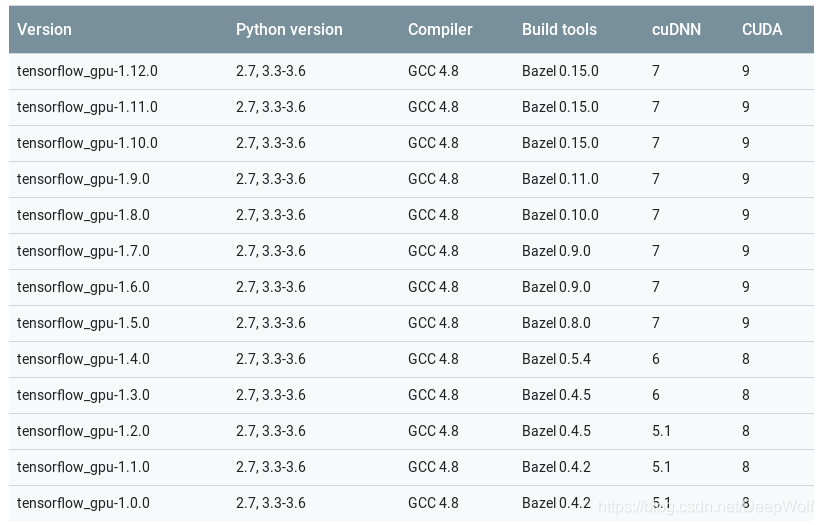Click CUDA value 8 in the 1.3.0 row
Image resolution: width=824 pixels, height=525 pixels.
coord(746,395)
